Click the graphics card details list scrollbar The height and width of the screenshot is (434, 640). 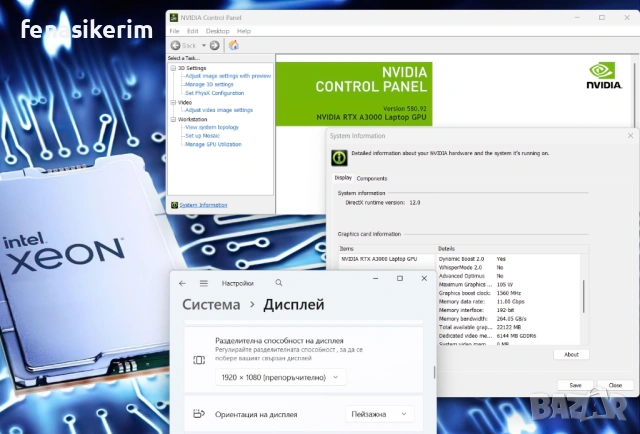pos(583,300)
